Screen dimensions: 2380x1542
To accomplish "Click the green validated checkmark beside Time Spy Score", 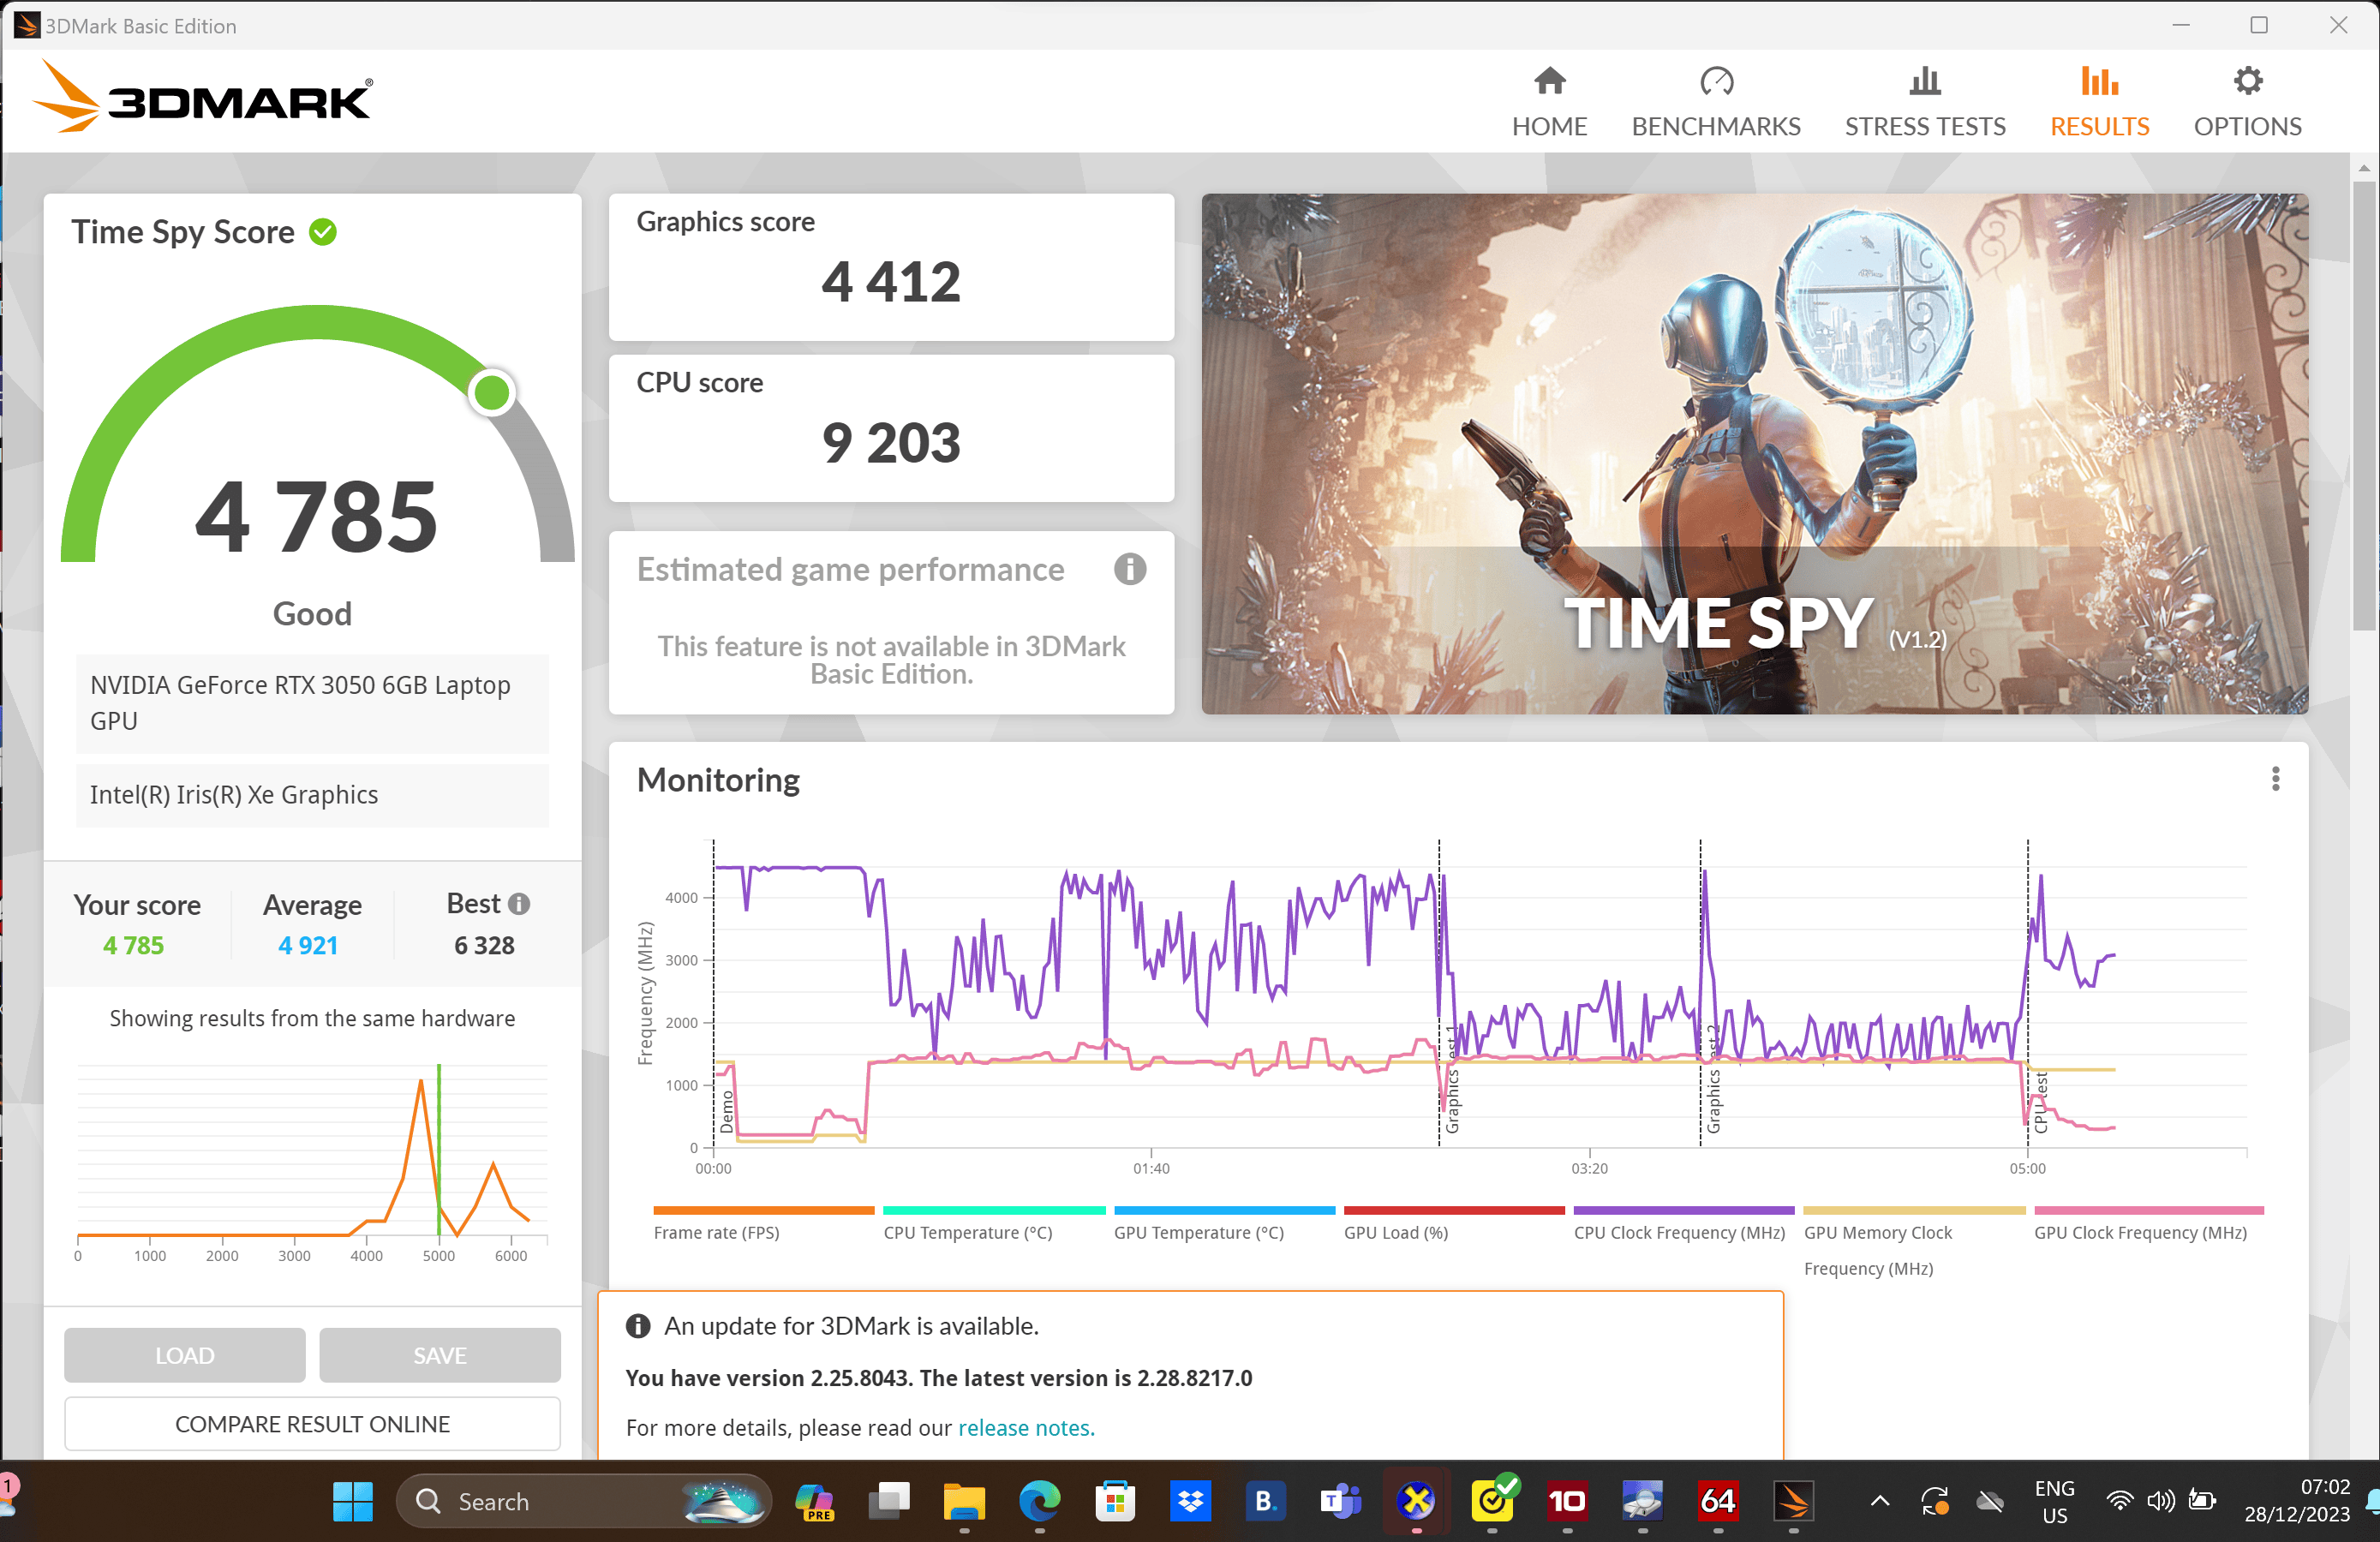I will point(323,232).
